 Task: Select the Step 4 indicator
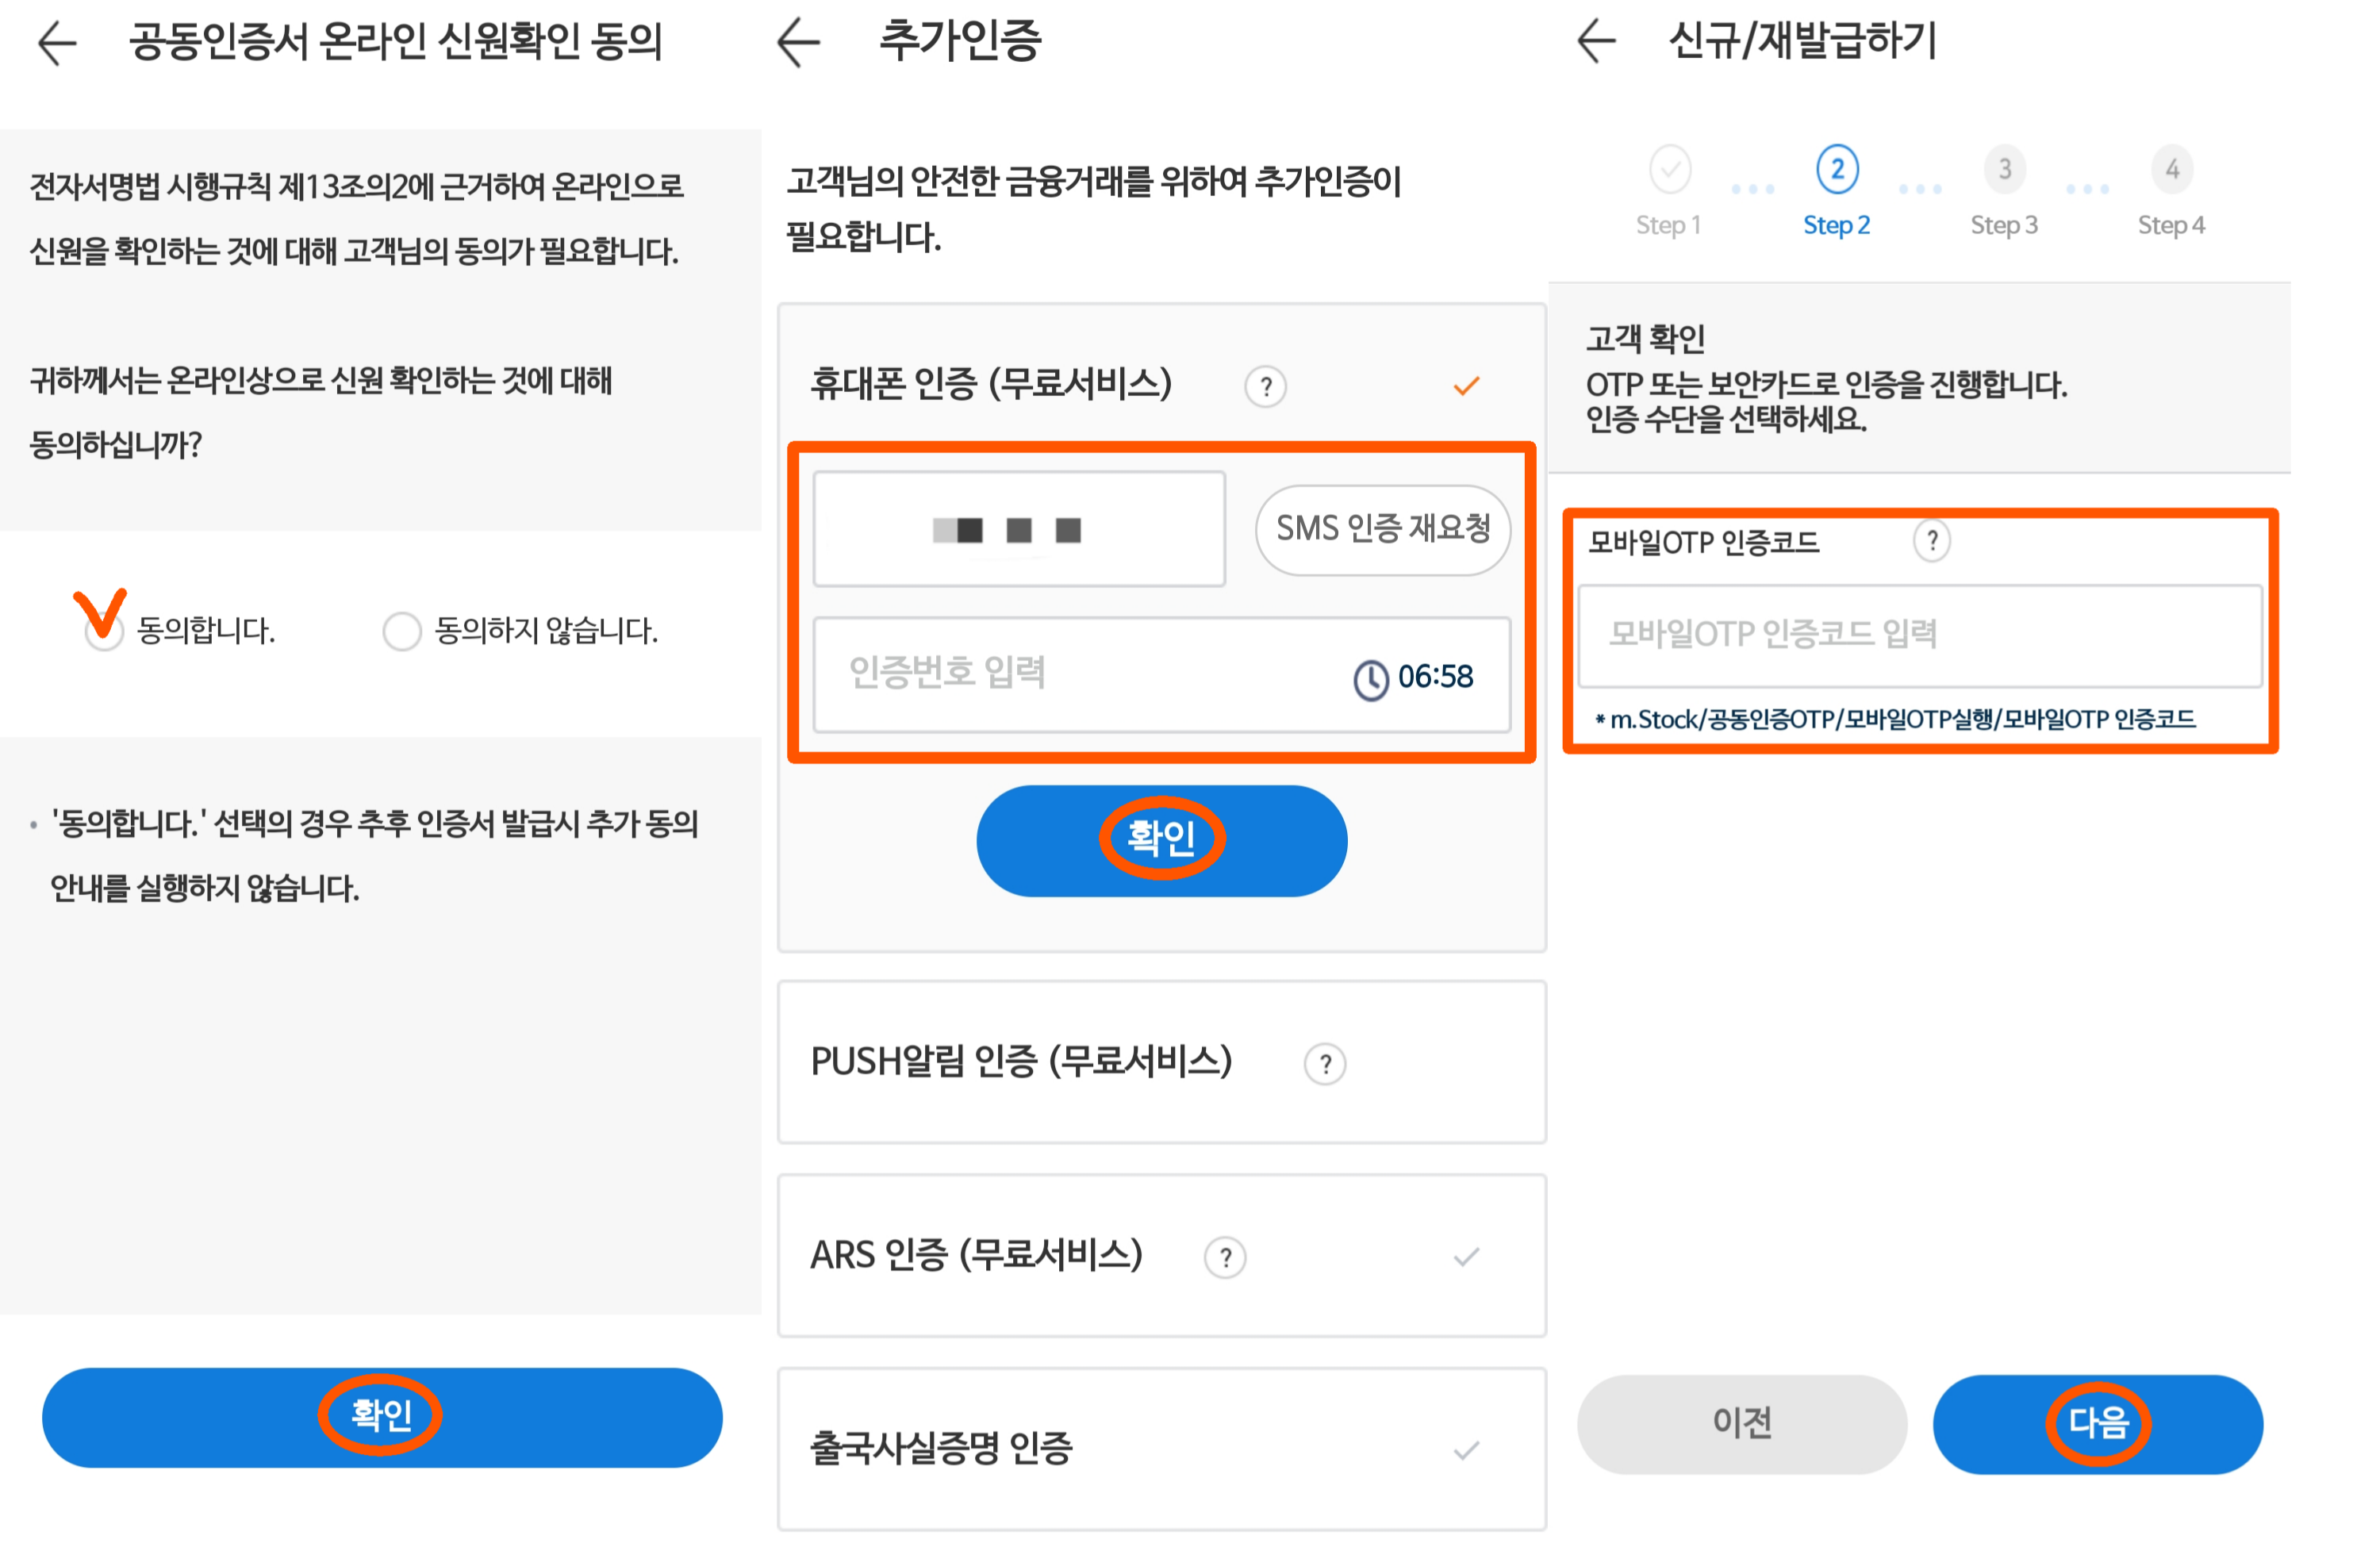pos(2171,169)
